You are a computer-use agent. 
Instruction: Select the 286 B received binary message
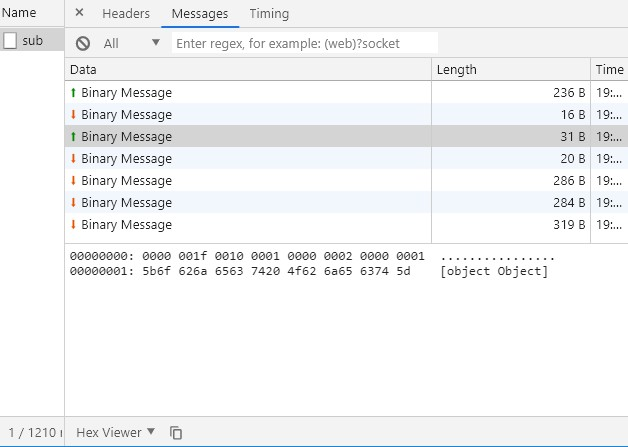click(126, 181)
